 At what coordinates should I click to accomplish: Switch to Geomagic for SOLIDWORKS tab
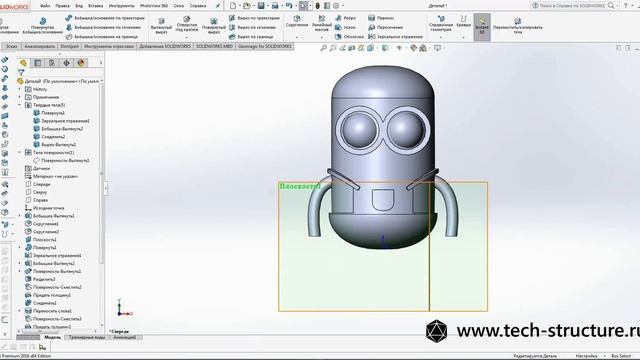265,46
